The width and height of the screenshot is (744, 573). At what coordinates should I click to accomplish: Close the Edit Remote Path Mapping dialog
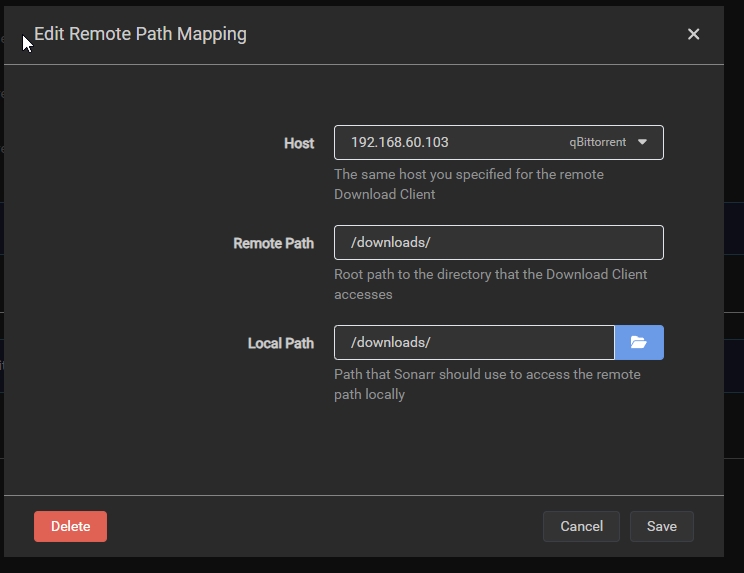click(x=693, y=34)
